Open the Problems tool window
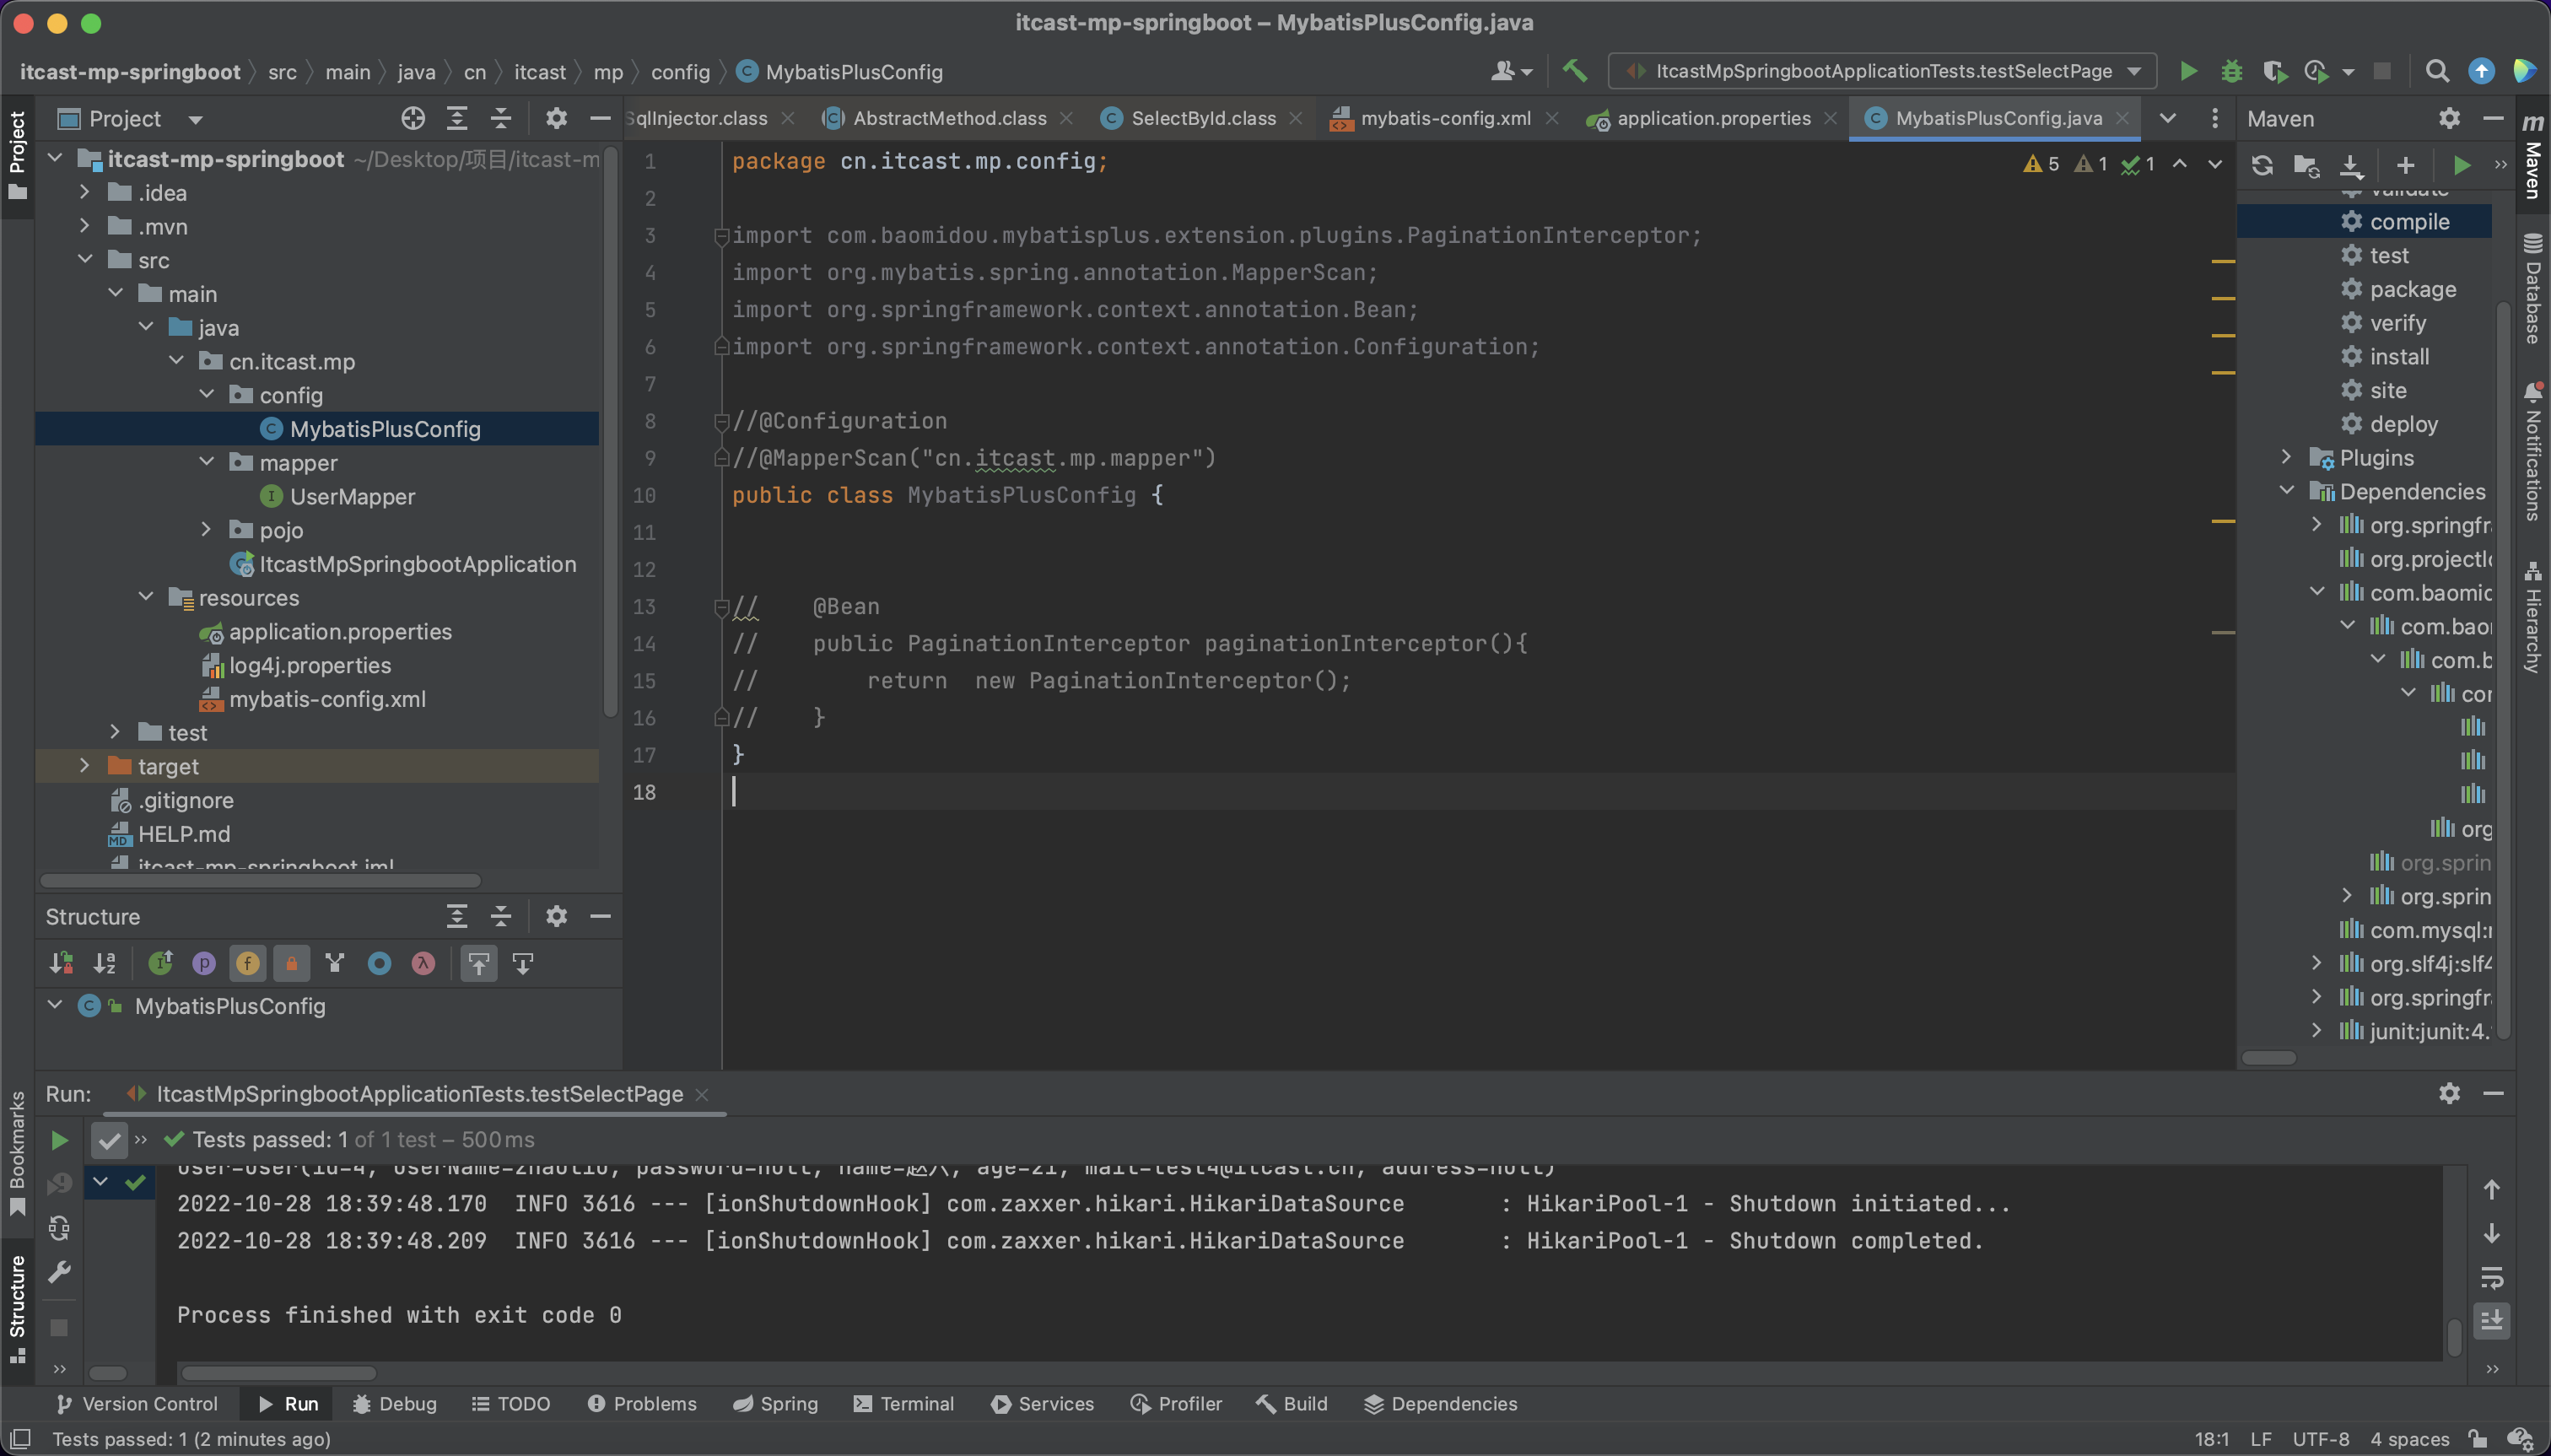The image size is (2551, 1456). [x=642, y=1403]
